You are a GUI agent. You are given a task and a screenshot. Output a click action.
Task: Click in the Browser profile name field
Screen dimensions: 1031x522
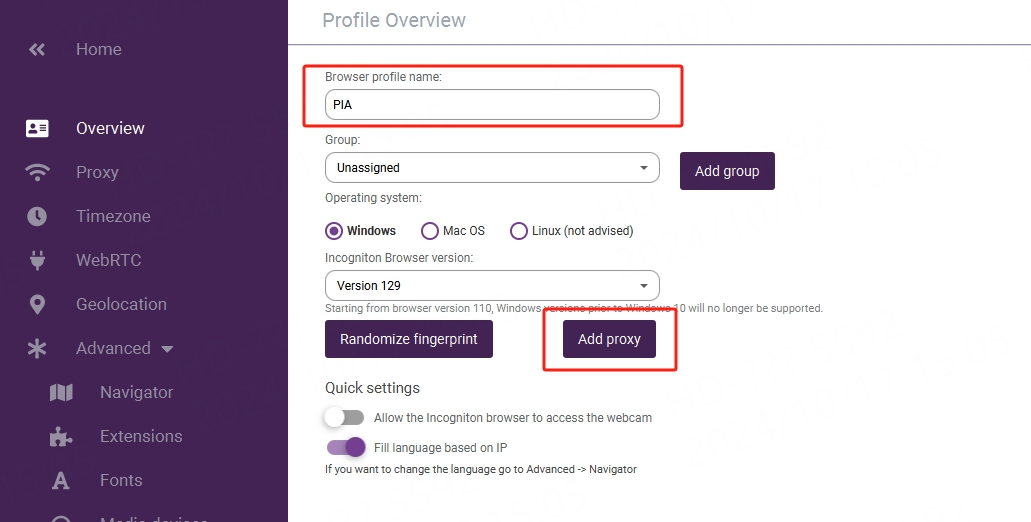491,104
